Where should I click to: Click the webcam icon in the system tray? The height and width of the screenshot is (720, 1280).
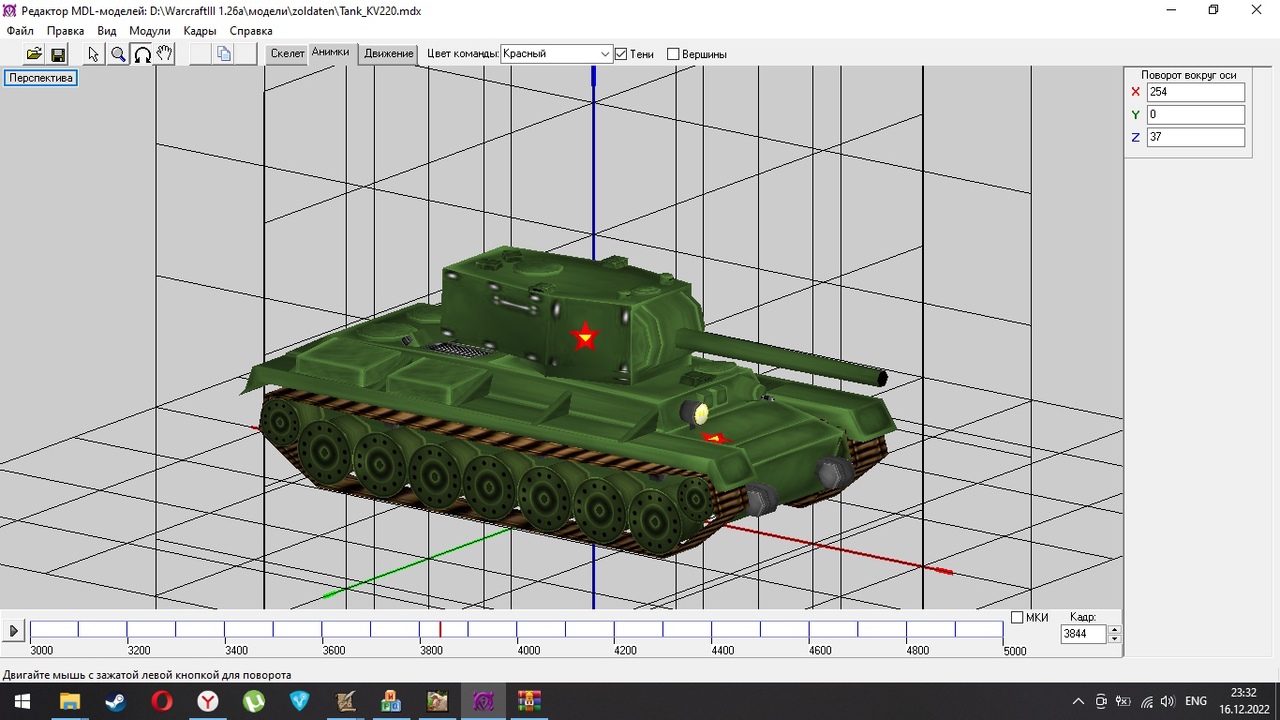[x=1101, y=701]
